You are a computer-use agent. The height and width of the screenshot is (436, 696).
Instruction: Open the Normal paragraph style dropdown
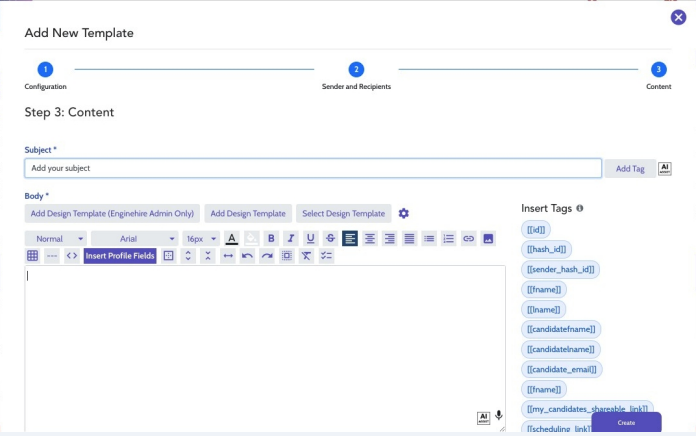point(56,238)
